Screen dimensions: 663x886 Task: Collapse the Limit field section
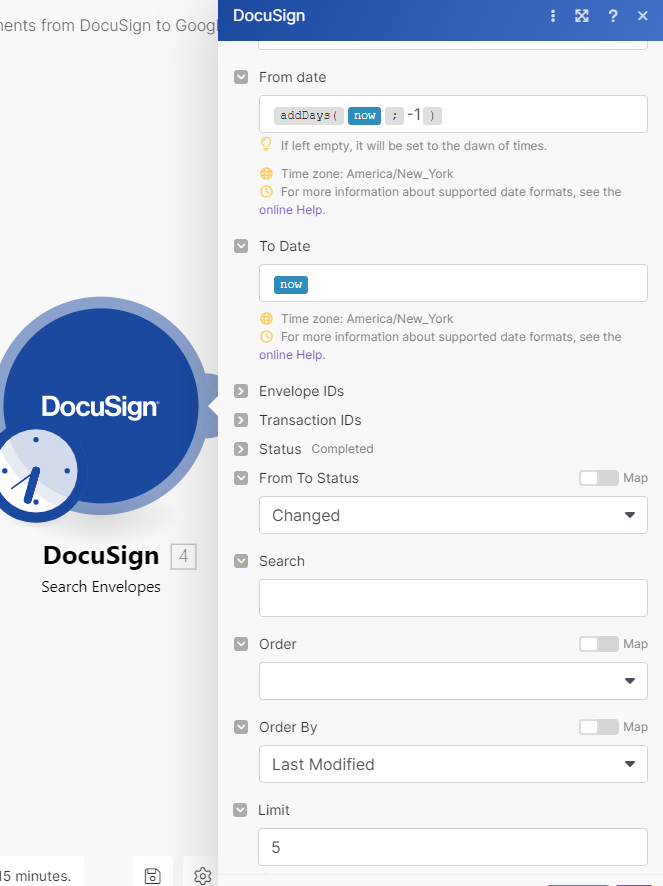tap(240, 810)
